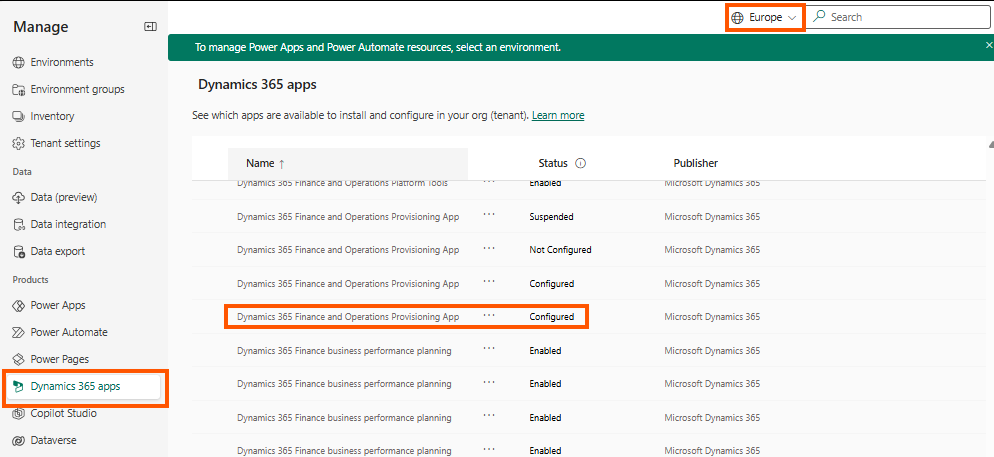Click the Power Apps icon

pos(18,305)
